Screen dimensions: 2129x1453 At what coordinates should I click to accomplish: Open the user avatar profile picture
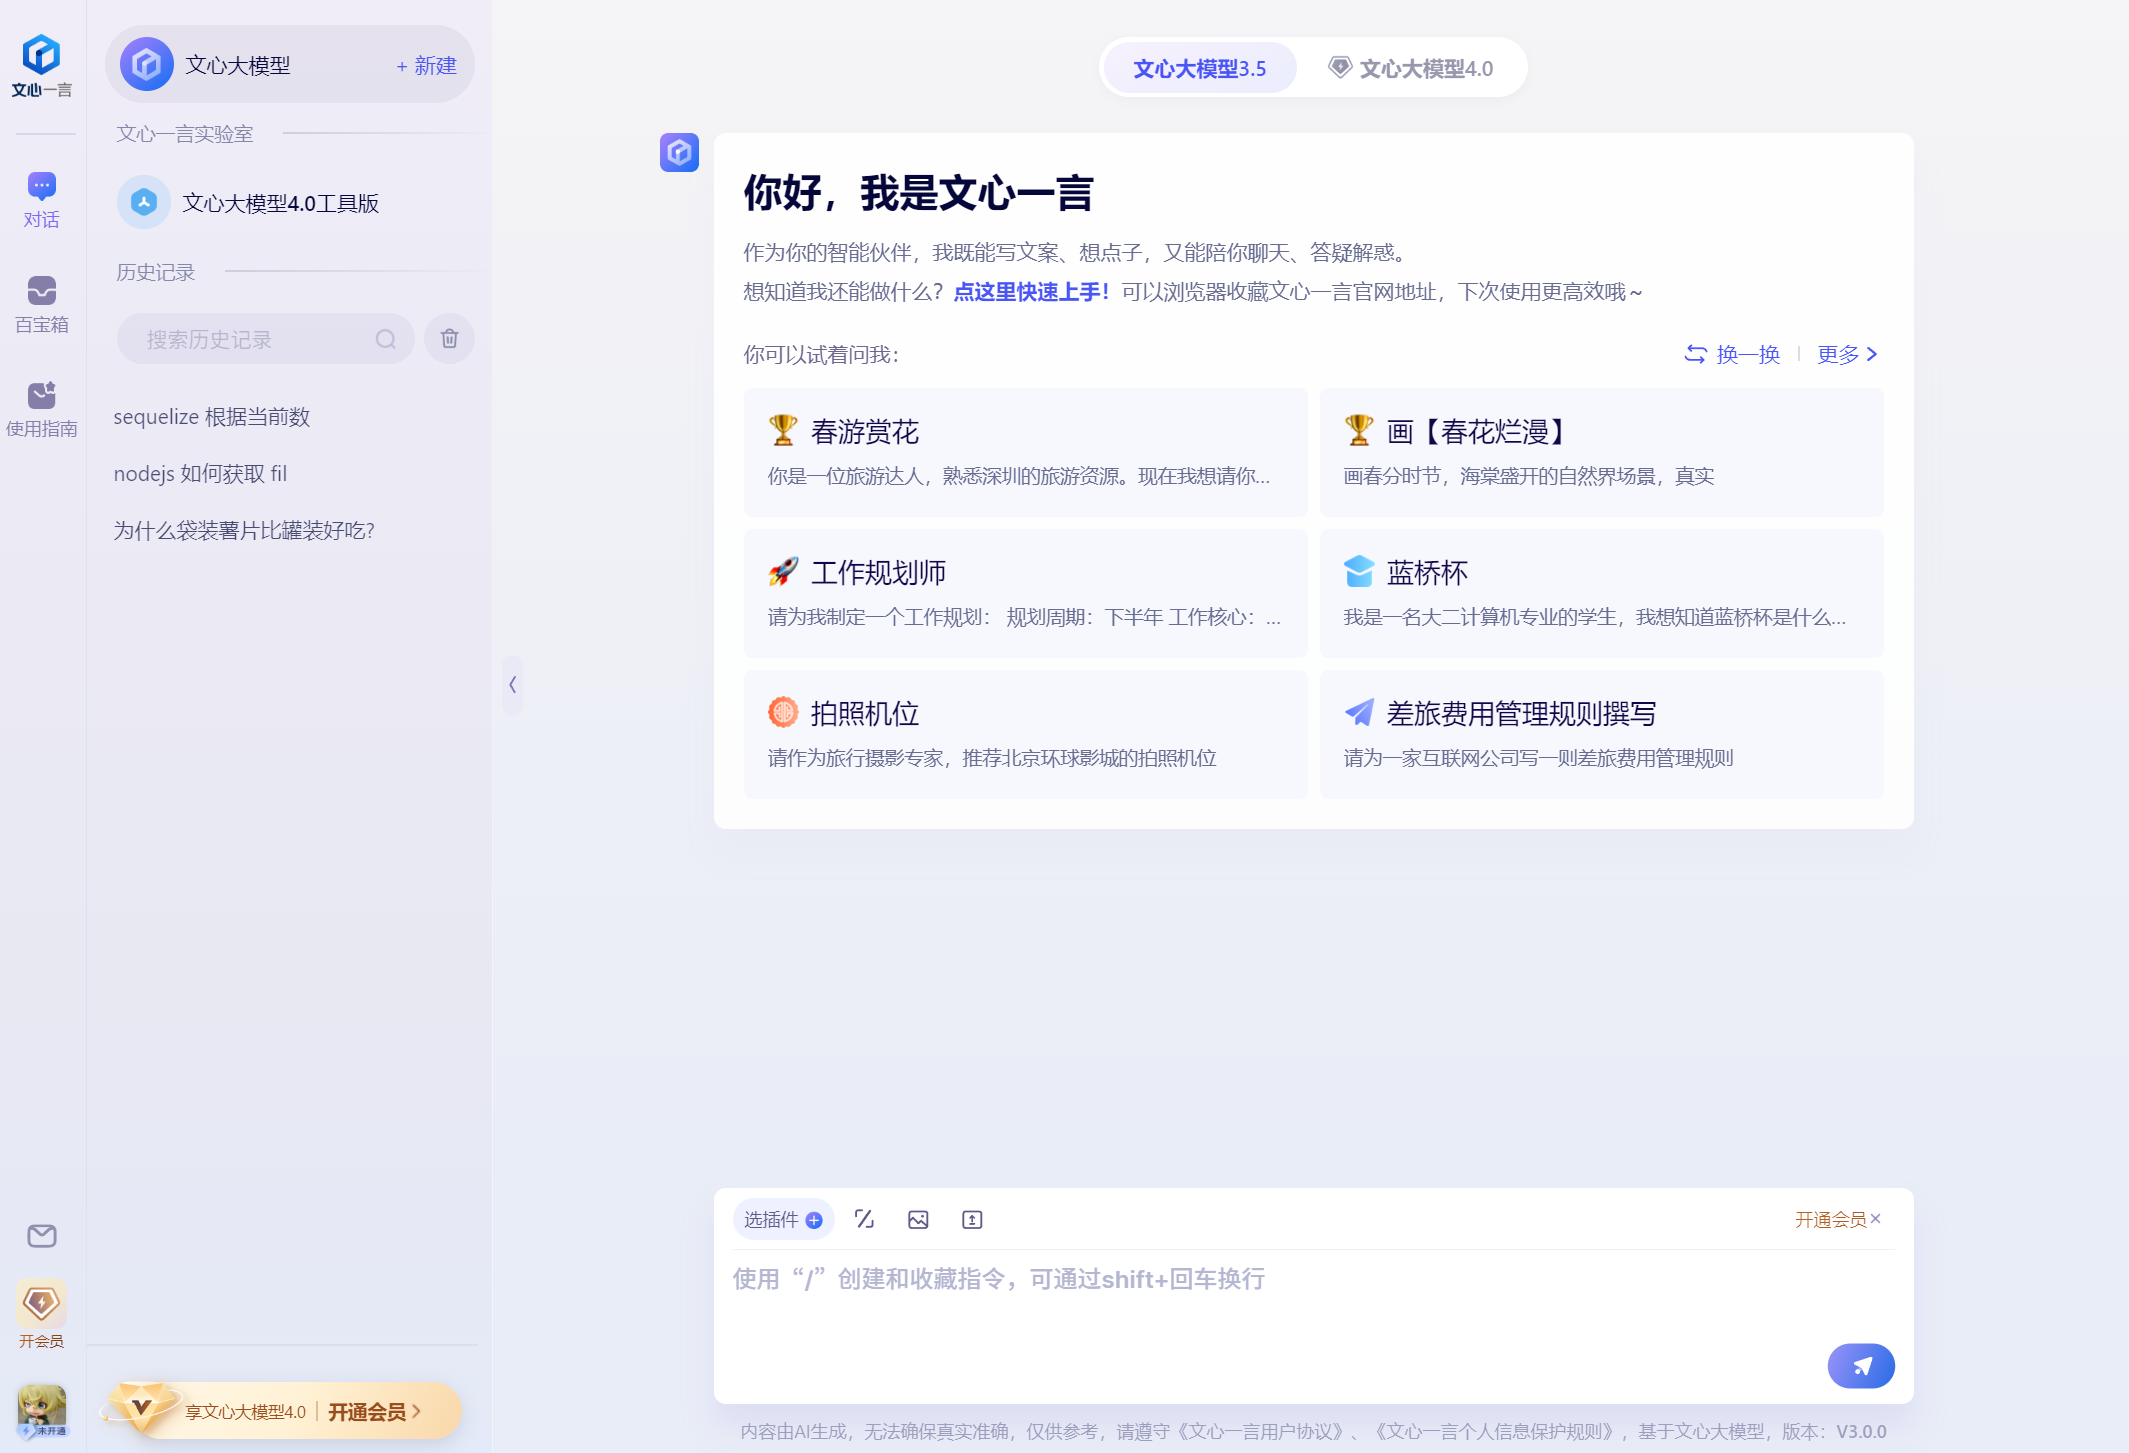(x=41, y=1411)
